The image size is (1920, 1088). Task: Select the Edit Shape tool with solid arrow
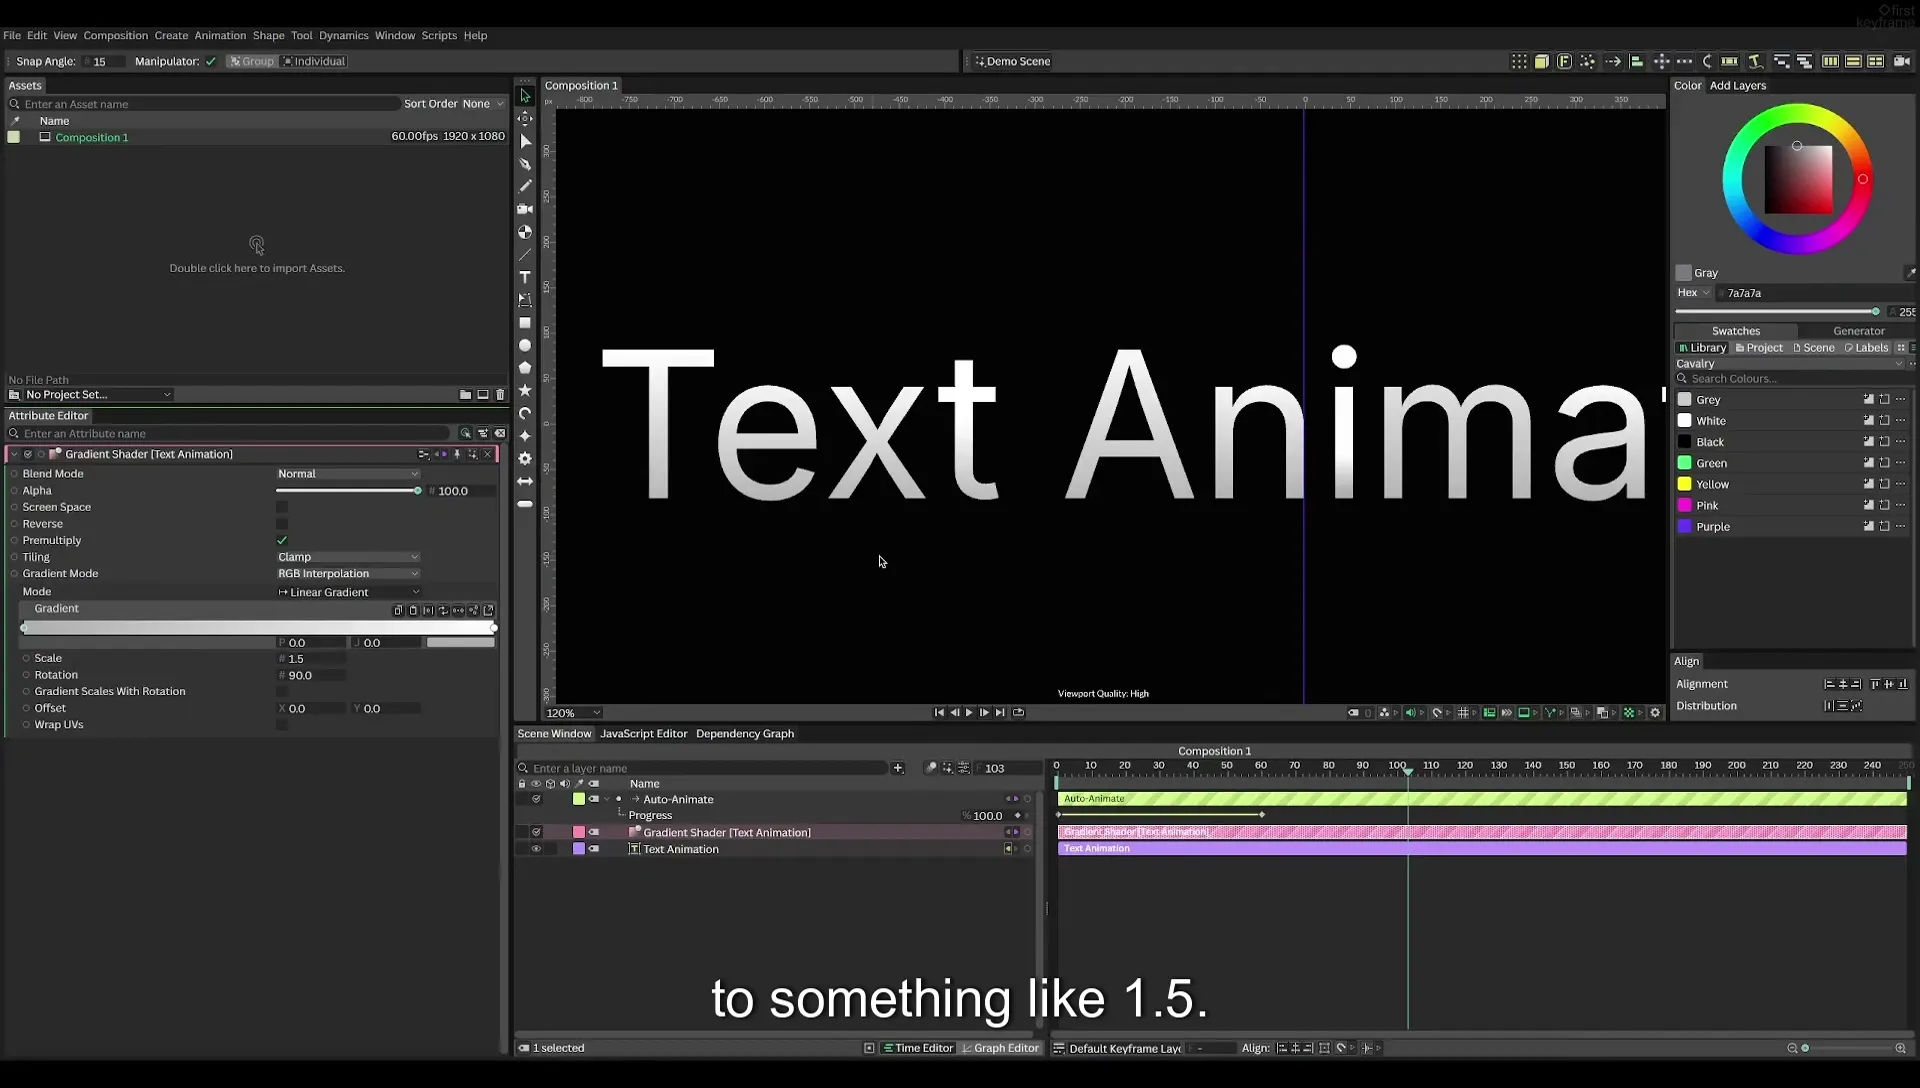point(525,141)
